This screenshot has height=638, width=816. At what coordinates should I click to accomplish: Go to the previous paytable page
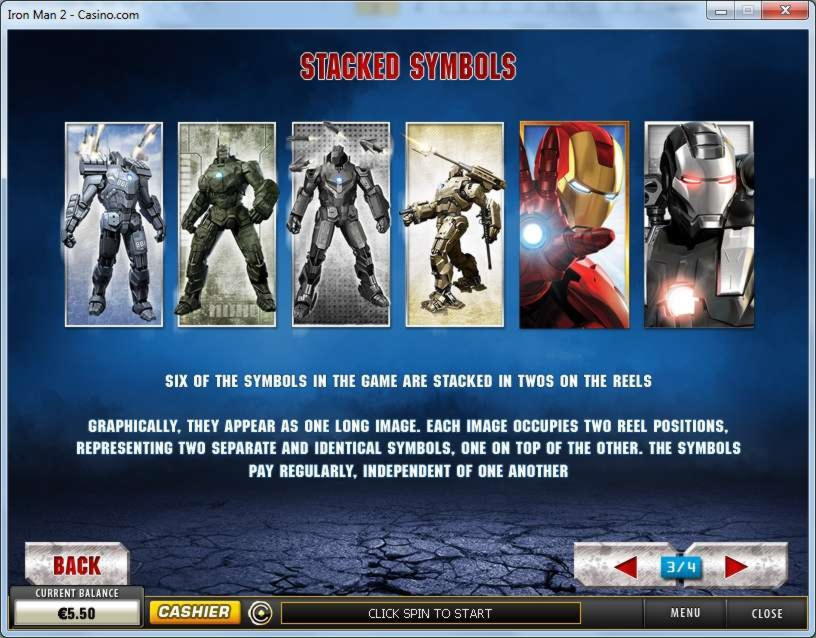coord(625,566)
